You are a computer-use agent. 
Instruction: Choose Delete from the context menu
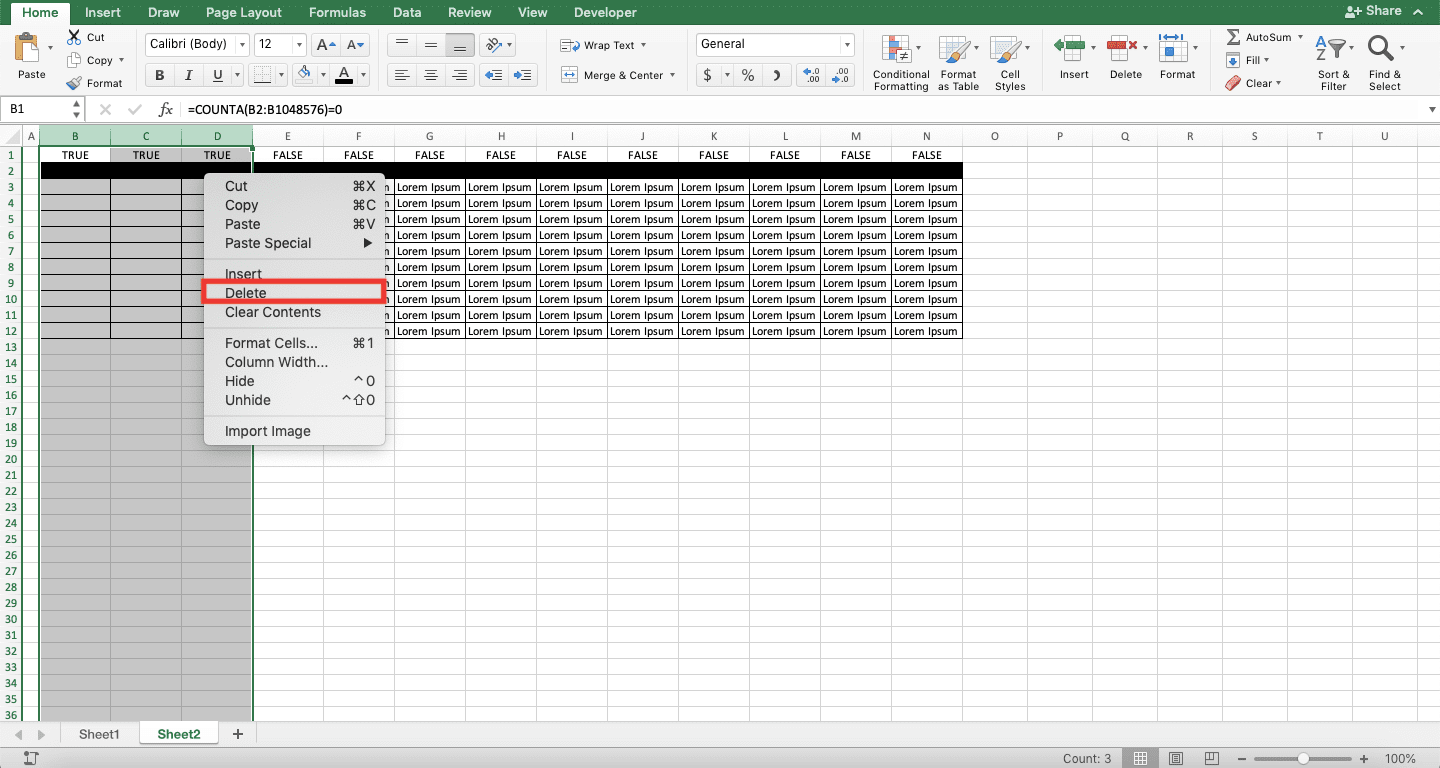245,292
